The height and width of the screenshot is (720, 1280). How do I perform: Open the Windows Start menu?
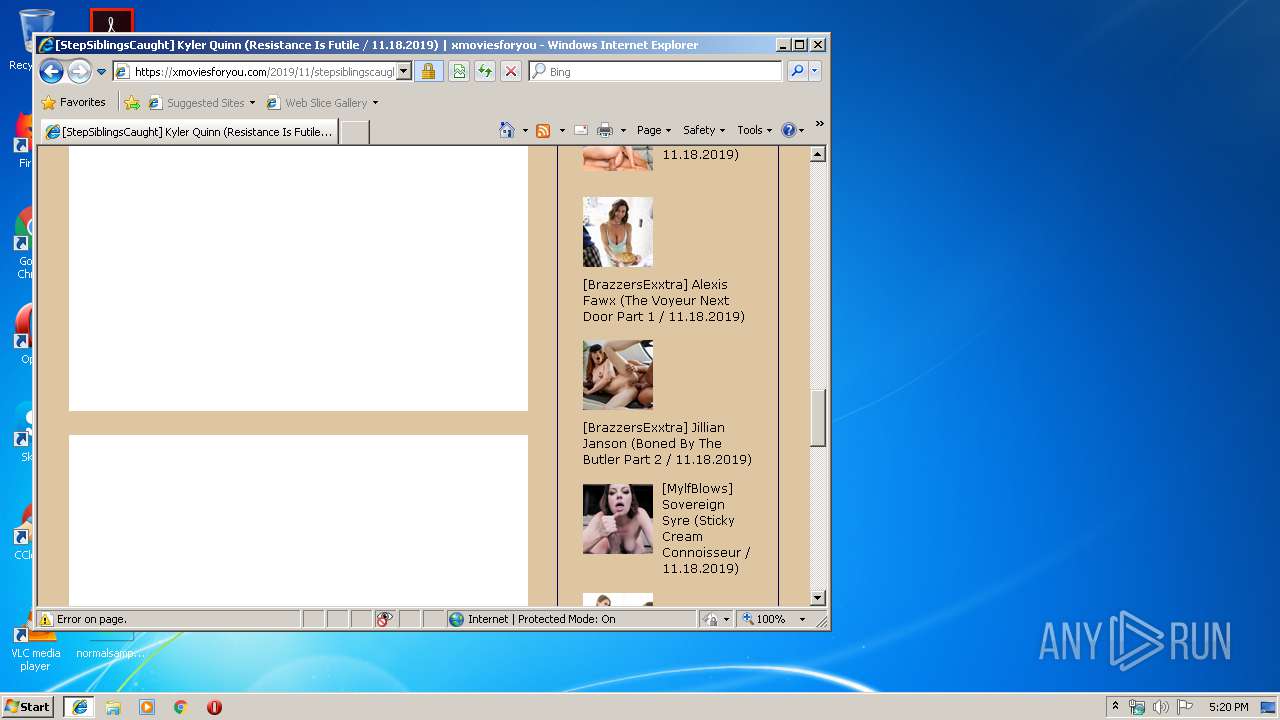pos(27,706)
